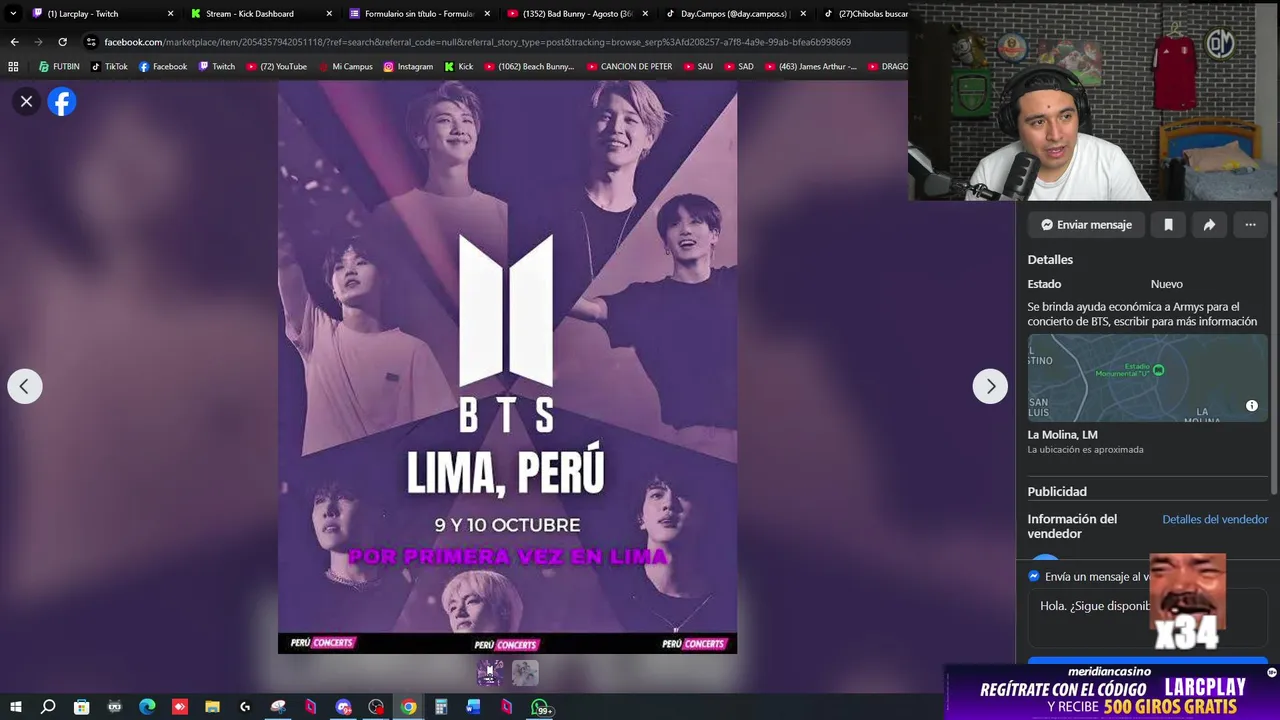Screen dimensions: 1280x720
Task: Open the Windows Start menu
Action: [x=17, y=707]
